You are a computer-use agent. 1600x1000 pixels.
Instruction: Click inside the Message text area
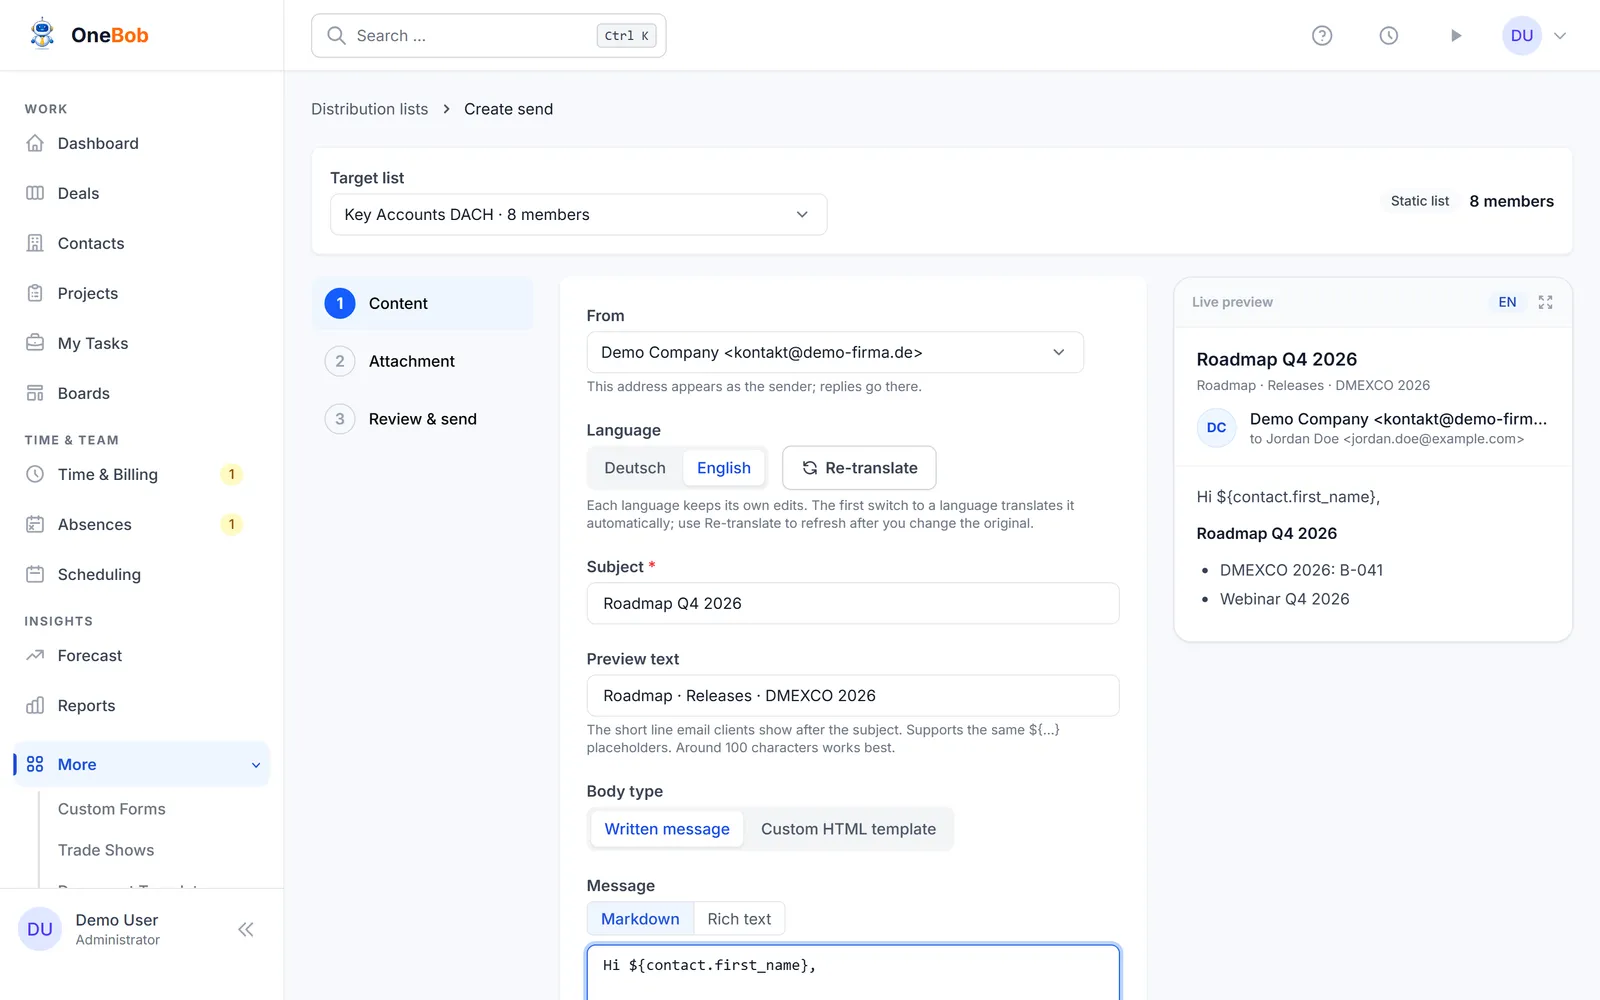853,972
